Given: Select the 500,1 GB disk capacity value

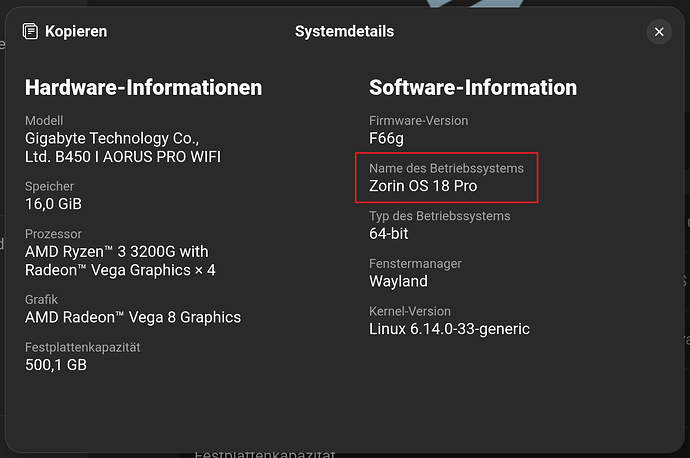Looking at the screenshot, I should pyautogui.click(x=56, y=365).
